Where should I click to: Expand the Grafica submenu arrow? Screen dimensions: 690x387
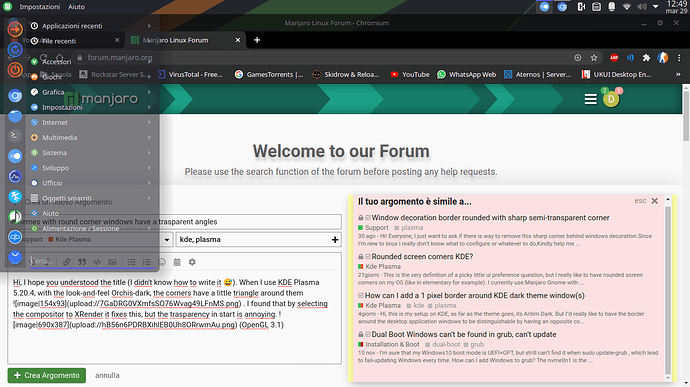pos(149,92)
